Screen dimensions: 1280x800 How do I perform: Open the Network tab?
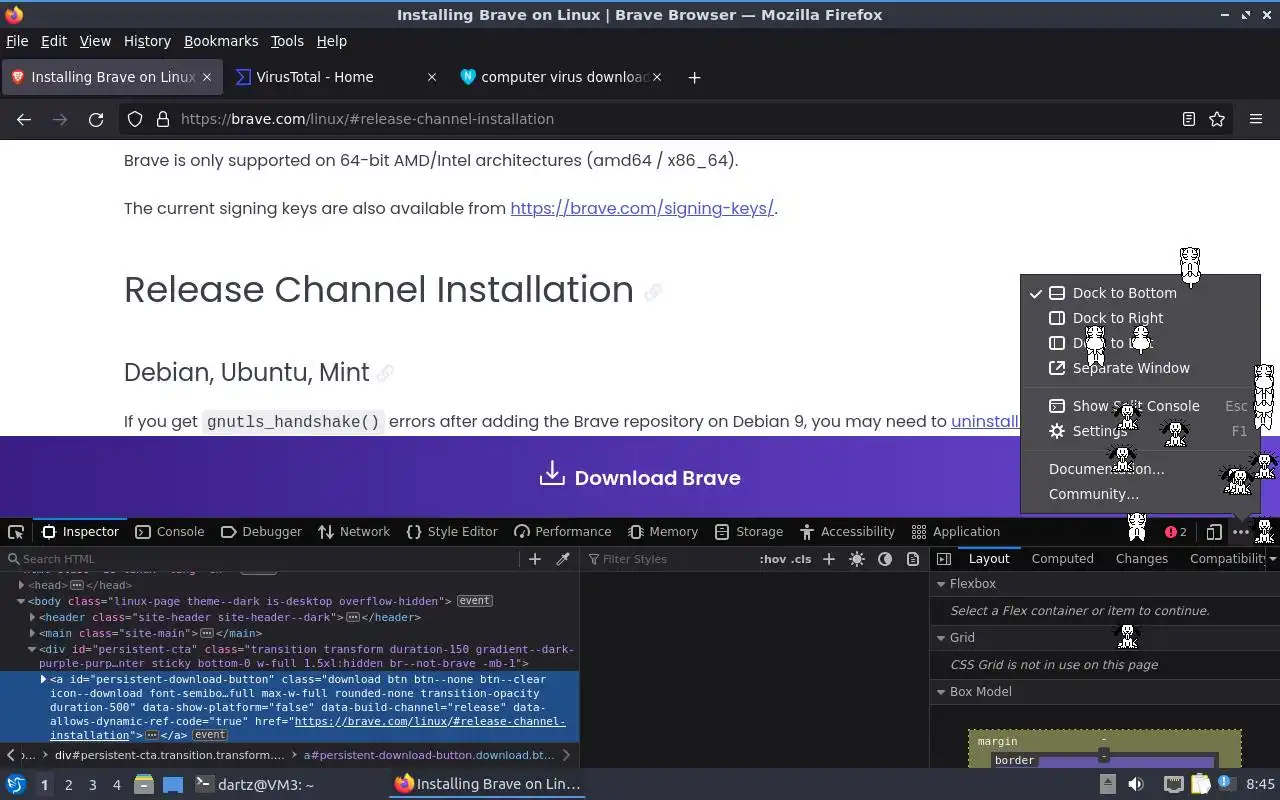point(354,532)
